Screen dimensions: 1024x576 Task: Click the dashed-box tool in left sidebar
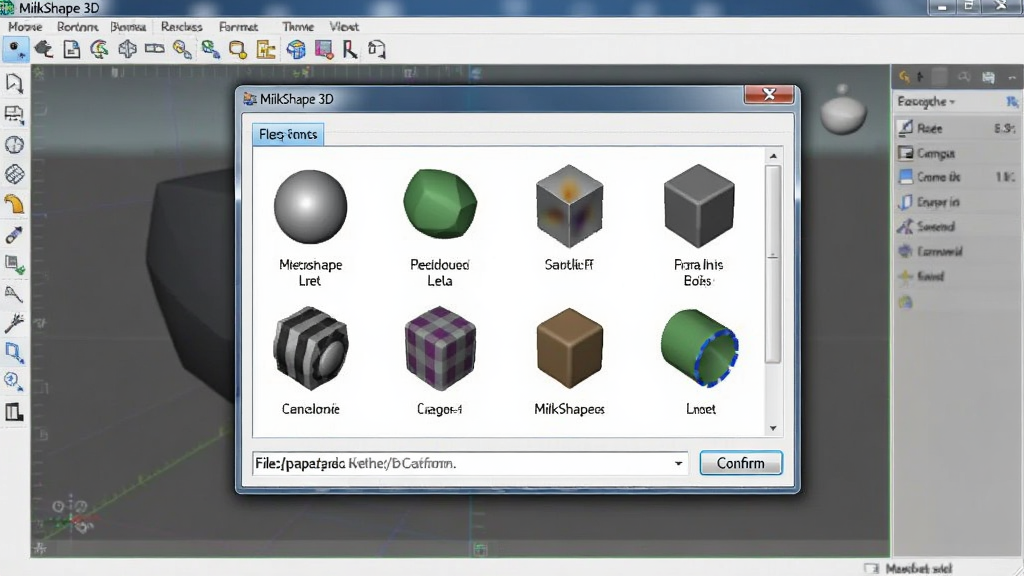click(x=14, y=114)
